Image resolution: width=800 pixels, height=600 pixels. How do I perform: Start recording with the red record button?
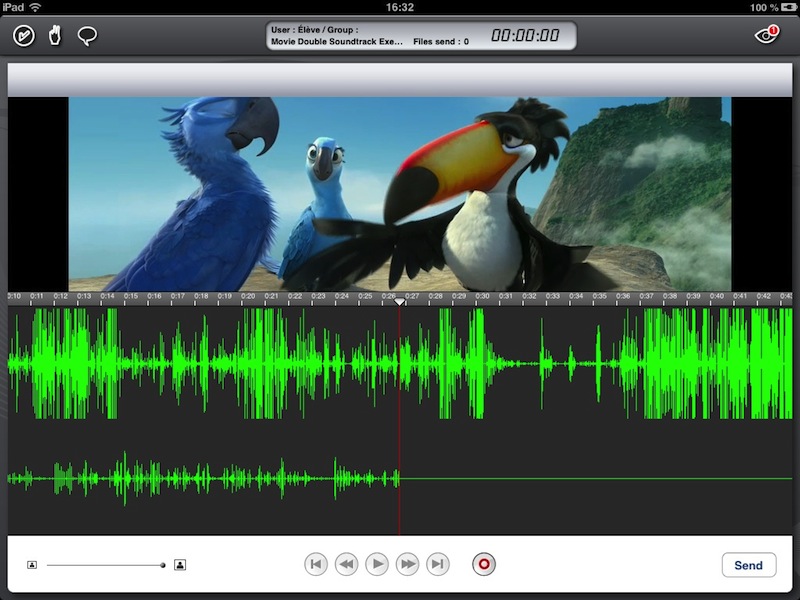pyautogui.click(x=484, y=564)
